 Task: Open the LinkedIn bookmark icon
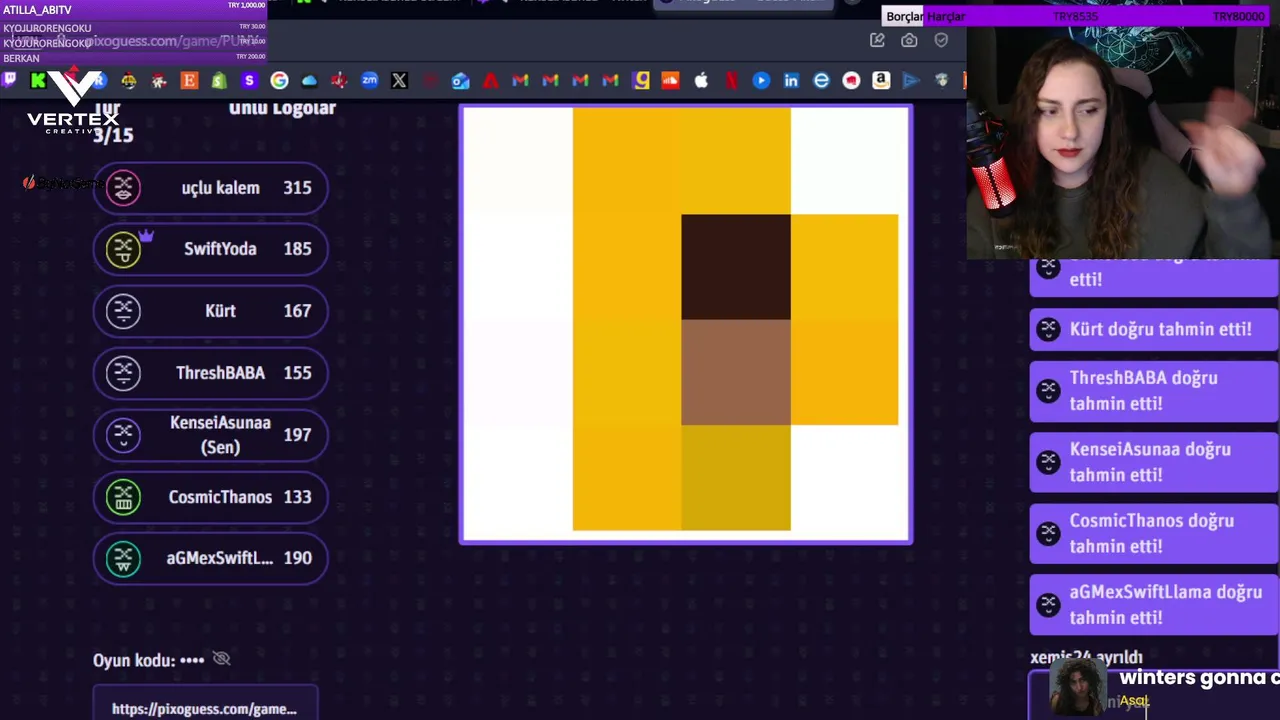coord(791,81)
